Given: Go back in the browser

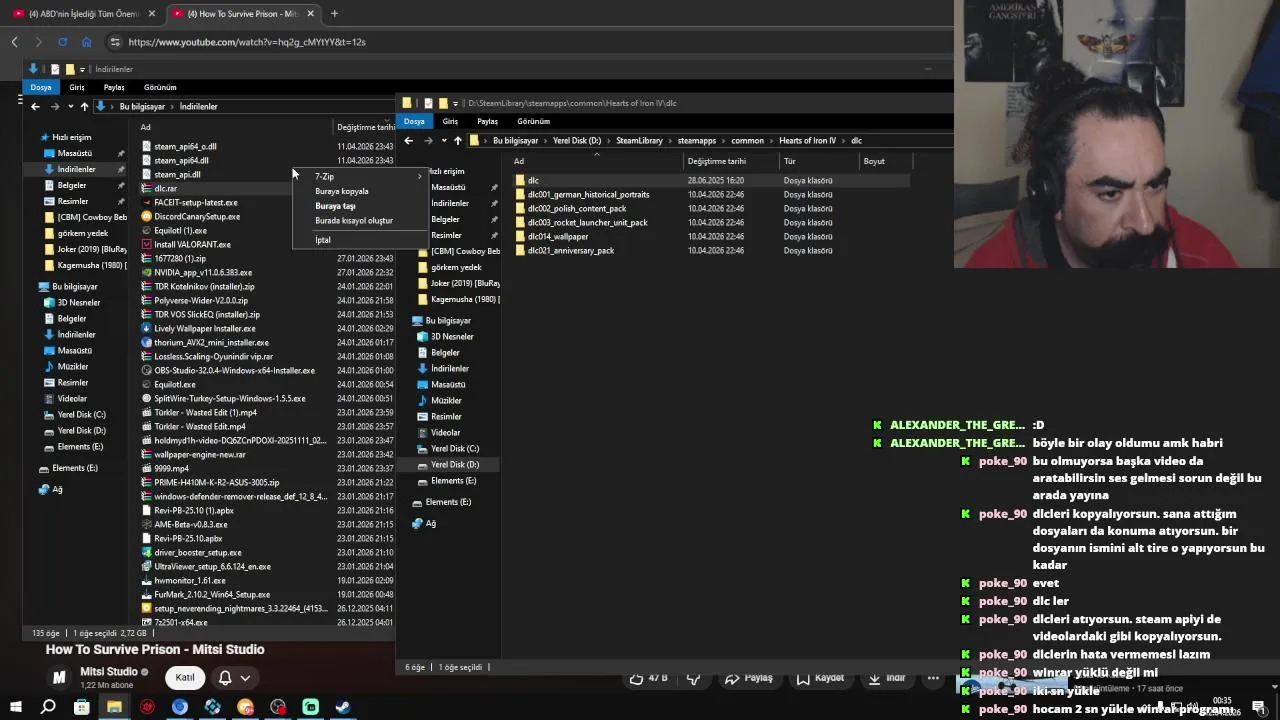Looking at the screenshot, I should [15, 42].
